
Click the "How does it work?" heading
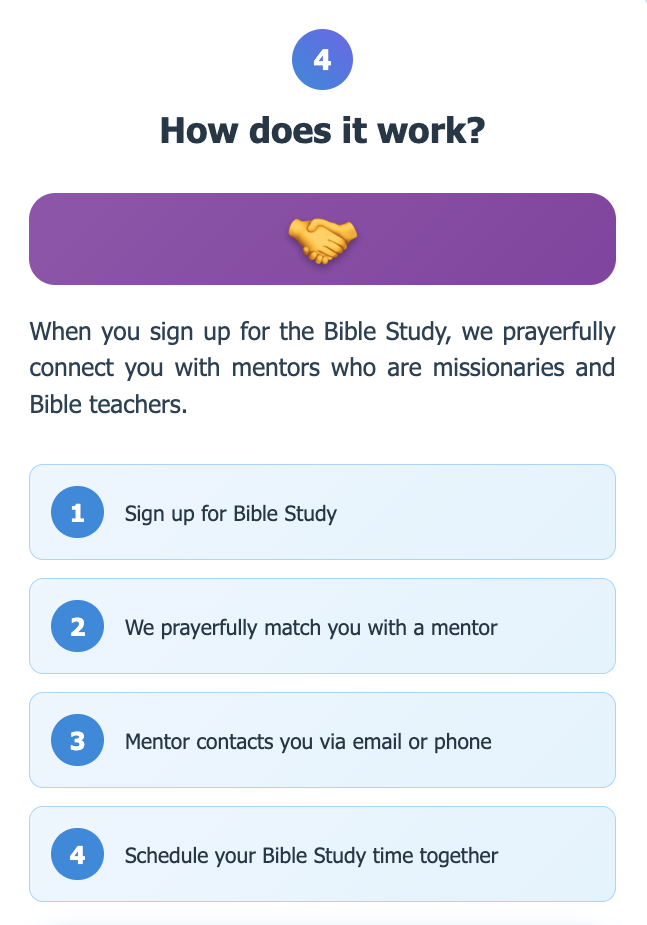click(x=323, y=130)
